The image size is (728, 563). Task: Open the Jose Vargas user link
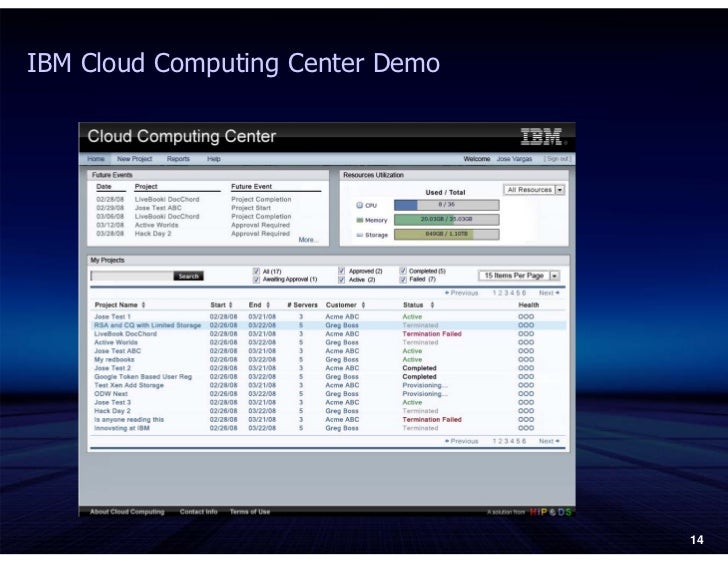(514, 159)
